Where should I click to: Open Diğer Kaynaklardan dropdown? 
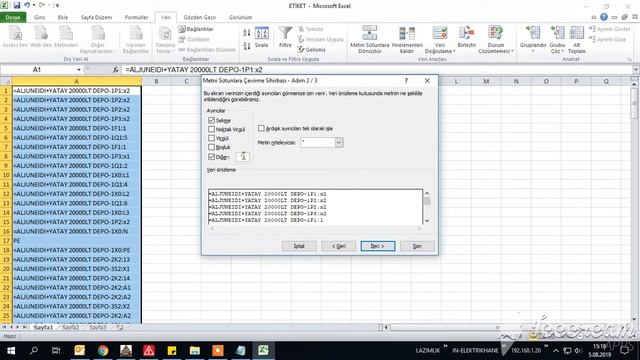[x=98, y=39]
